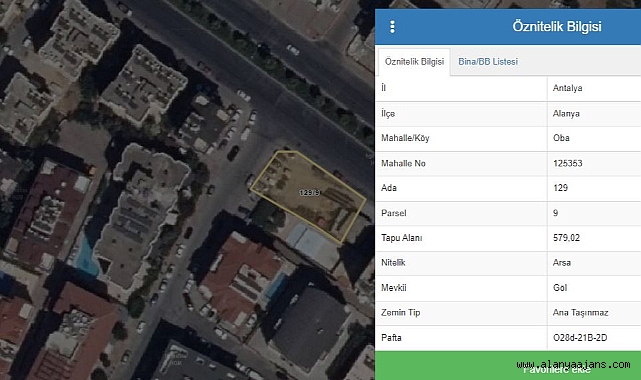
Task: Switch to the Bina/BB Listesi tab
Action: click(x=488, y=62)
